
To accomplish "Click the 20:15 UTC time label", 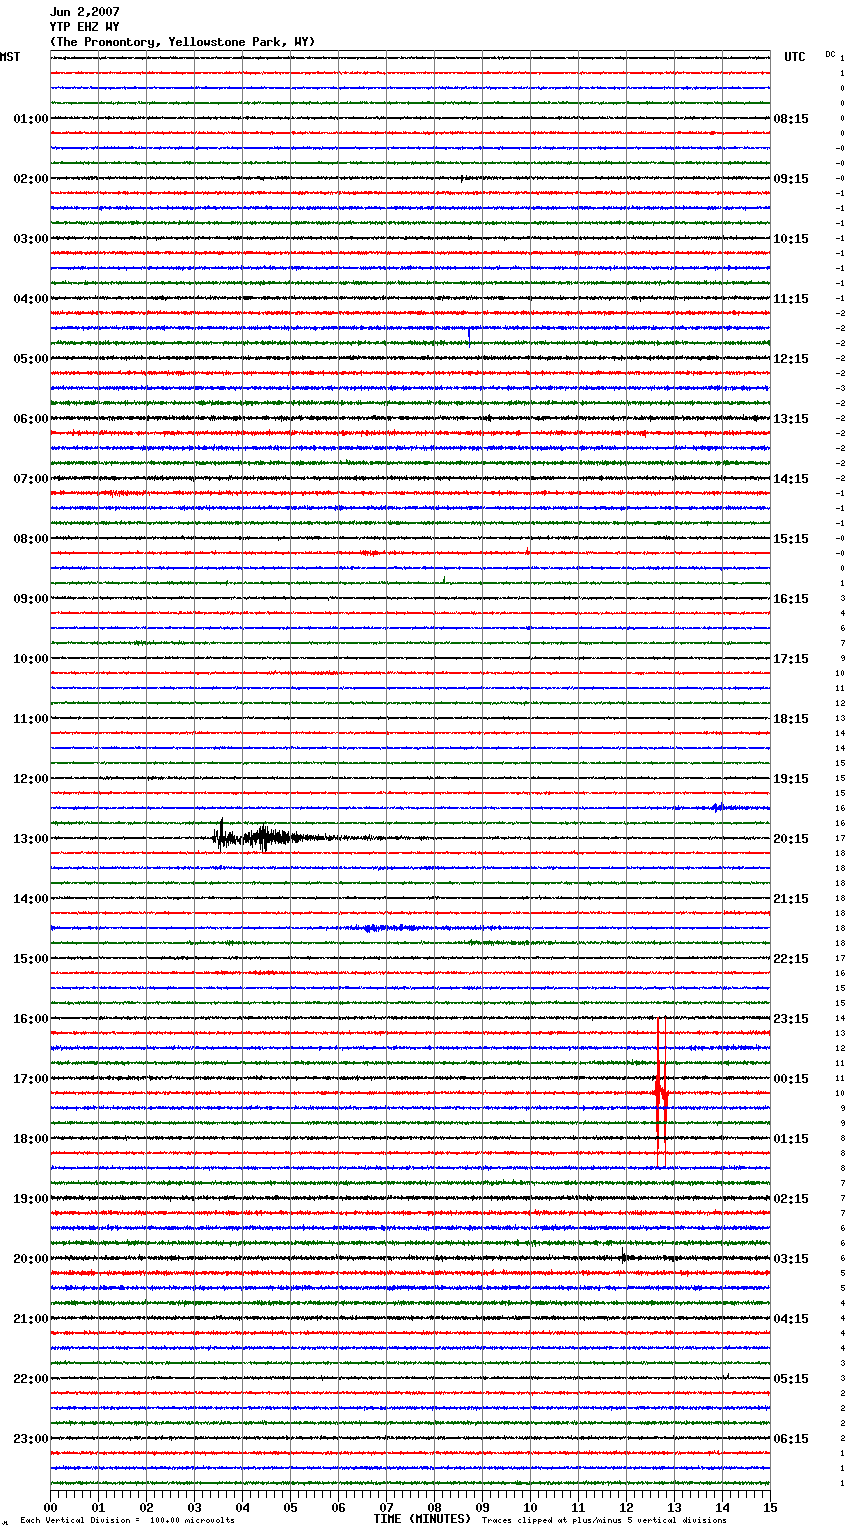I will (791, 839).
